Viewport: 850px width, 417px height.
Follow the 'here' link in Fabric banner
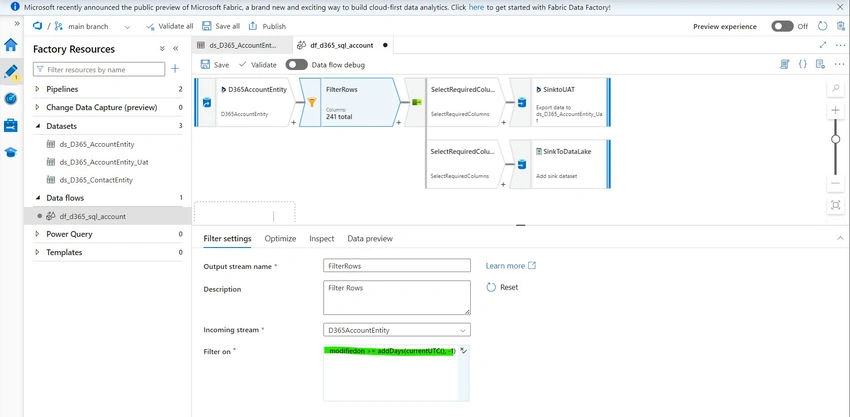(476, 8)
